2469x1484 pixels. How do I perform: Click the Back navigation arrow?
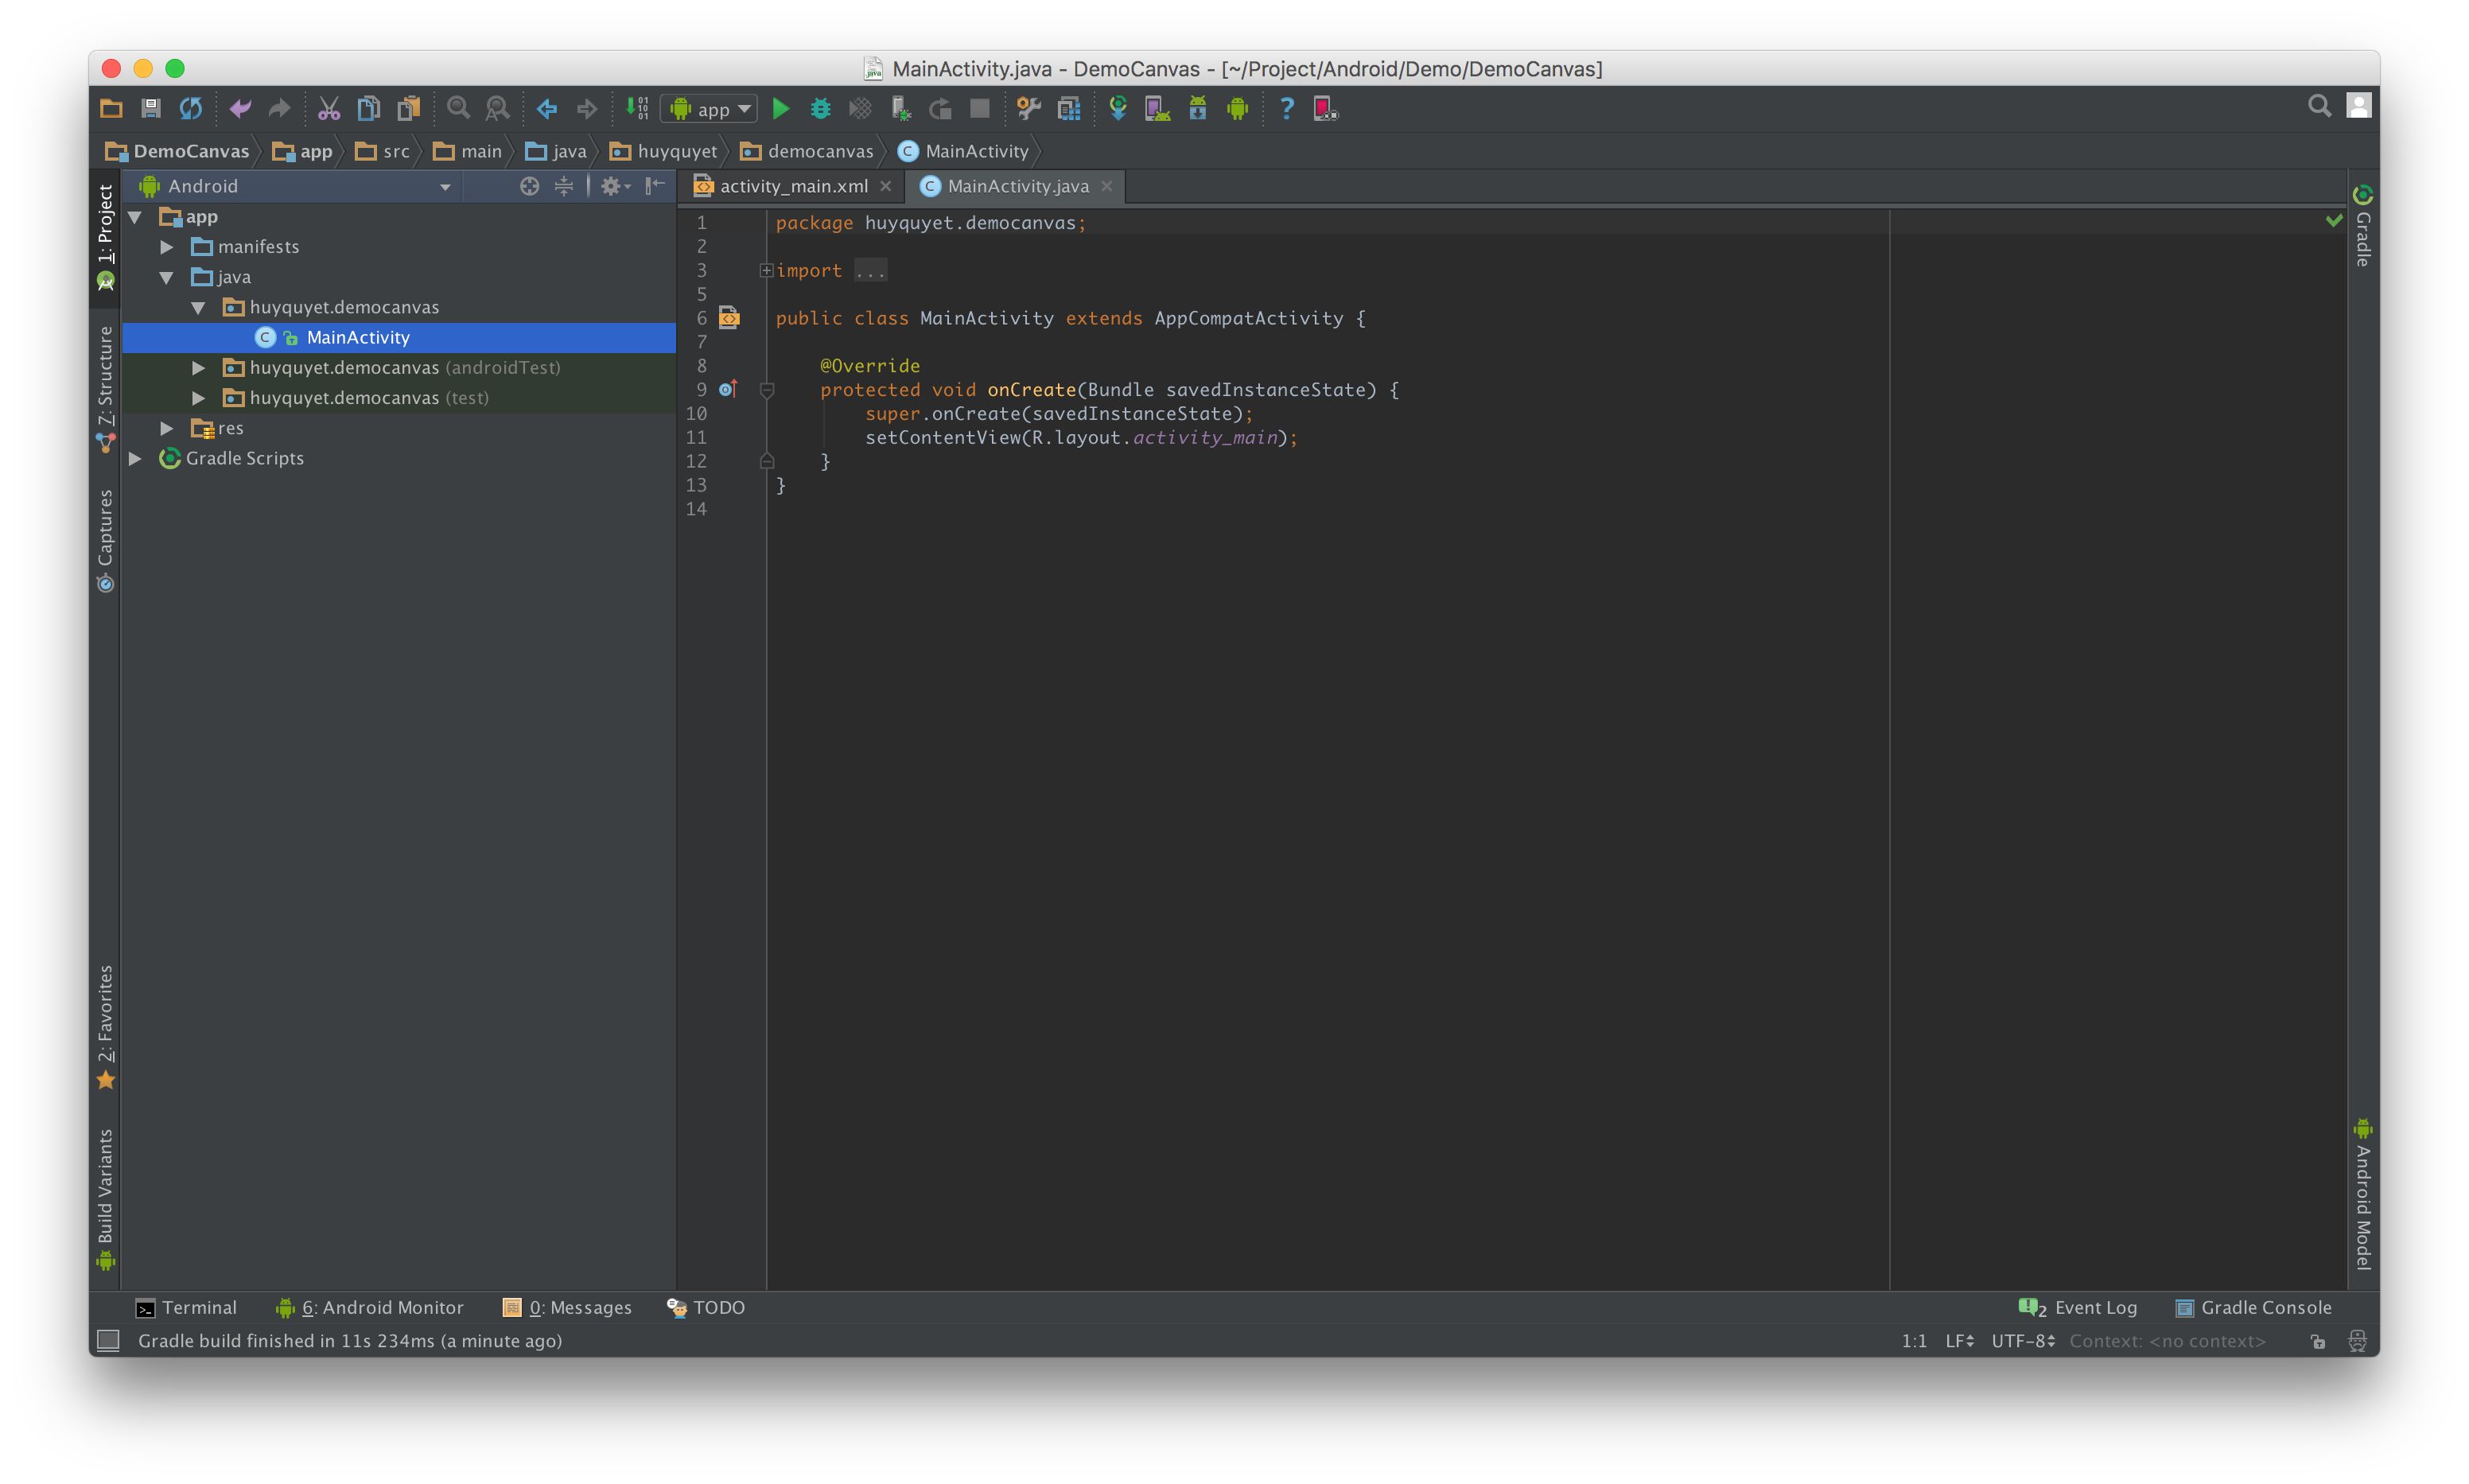547,108
